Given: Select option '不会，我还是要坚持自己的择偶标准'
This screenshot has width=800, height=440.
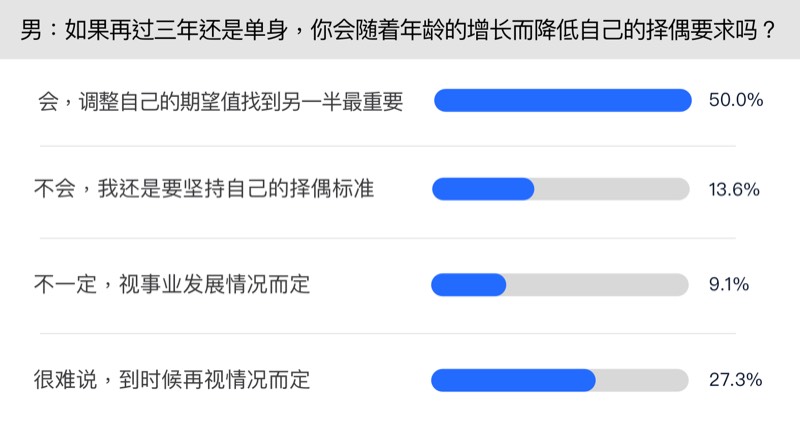Looking at the screenshot, I should point(204,189).
